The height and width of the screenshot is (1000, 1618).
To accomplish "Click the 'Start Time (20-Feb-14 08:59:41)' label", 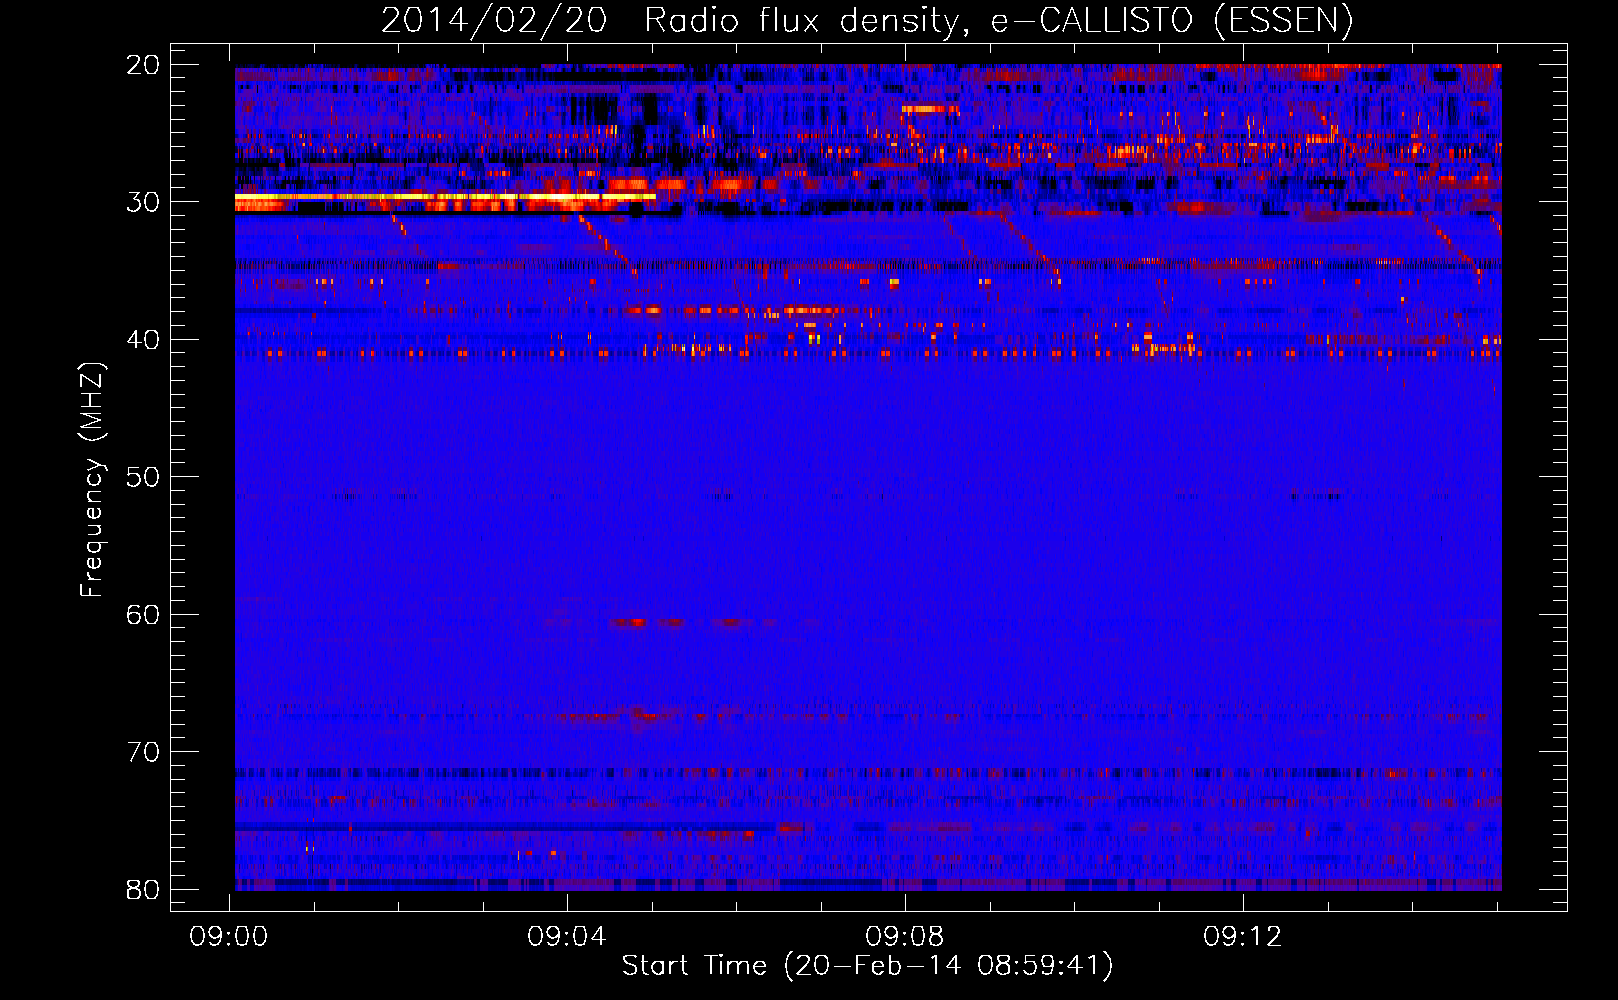I will [868, 966].
